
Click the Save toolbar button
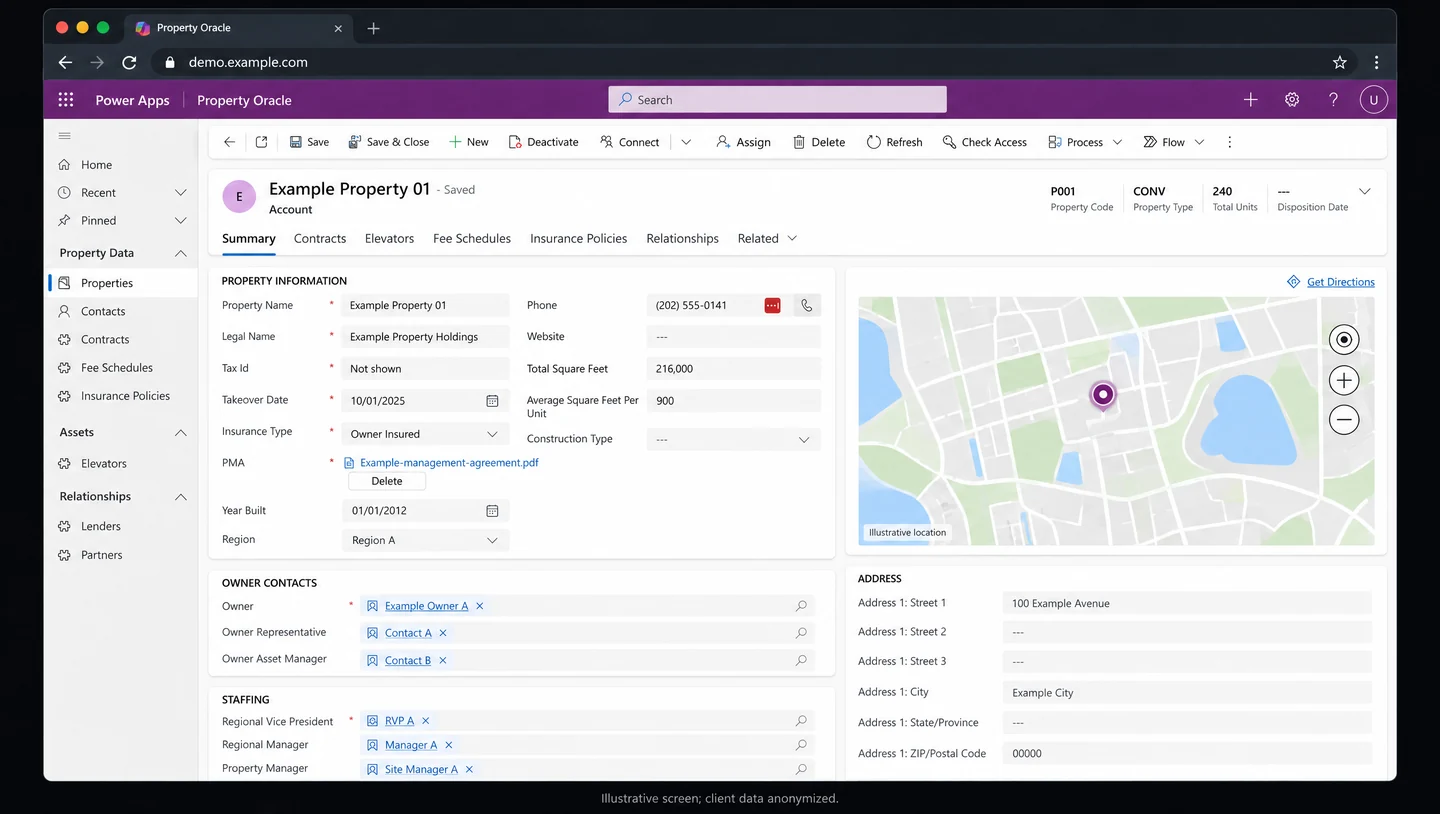coord(309,142)
